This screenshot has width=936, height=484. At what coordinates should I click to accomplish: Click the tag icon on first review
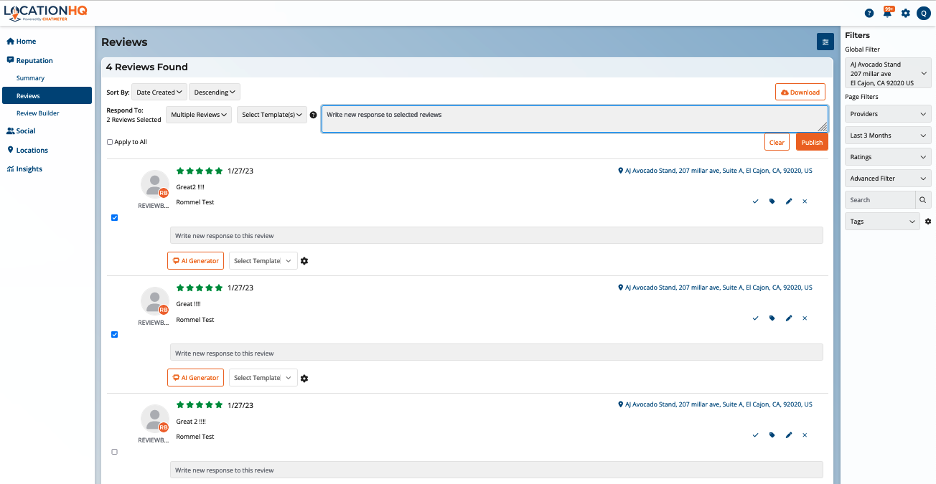pos(772,201)
